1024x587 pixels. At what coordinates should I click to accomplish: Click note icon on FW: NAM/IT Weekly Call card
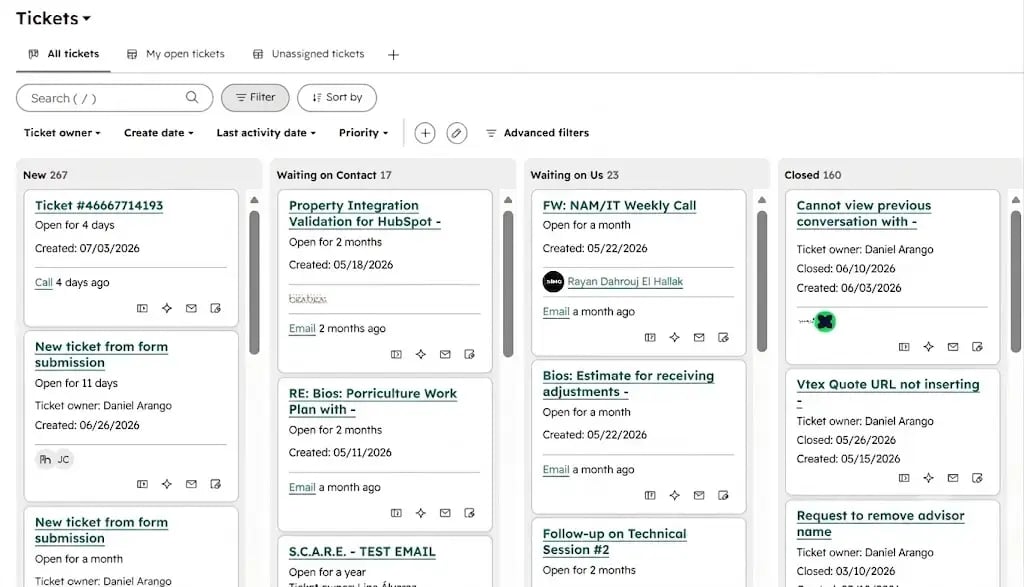point(723,338)
